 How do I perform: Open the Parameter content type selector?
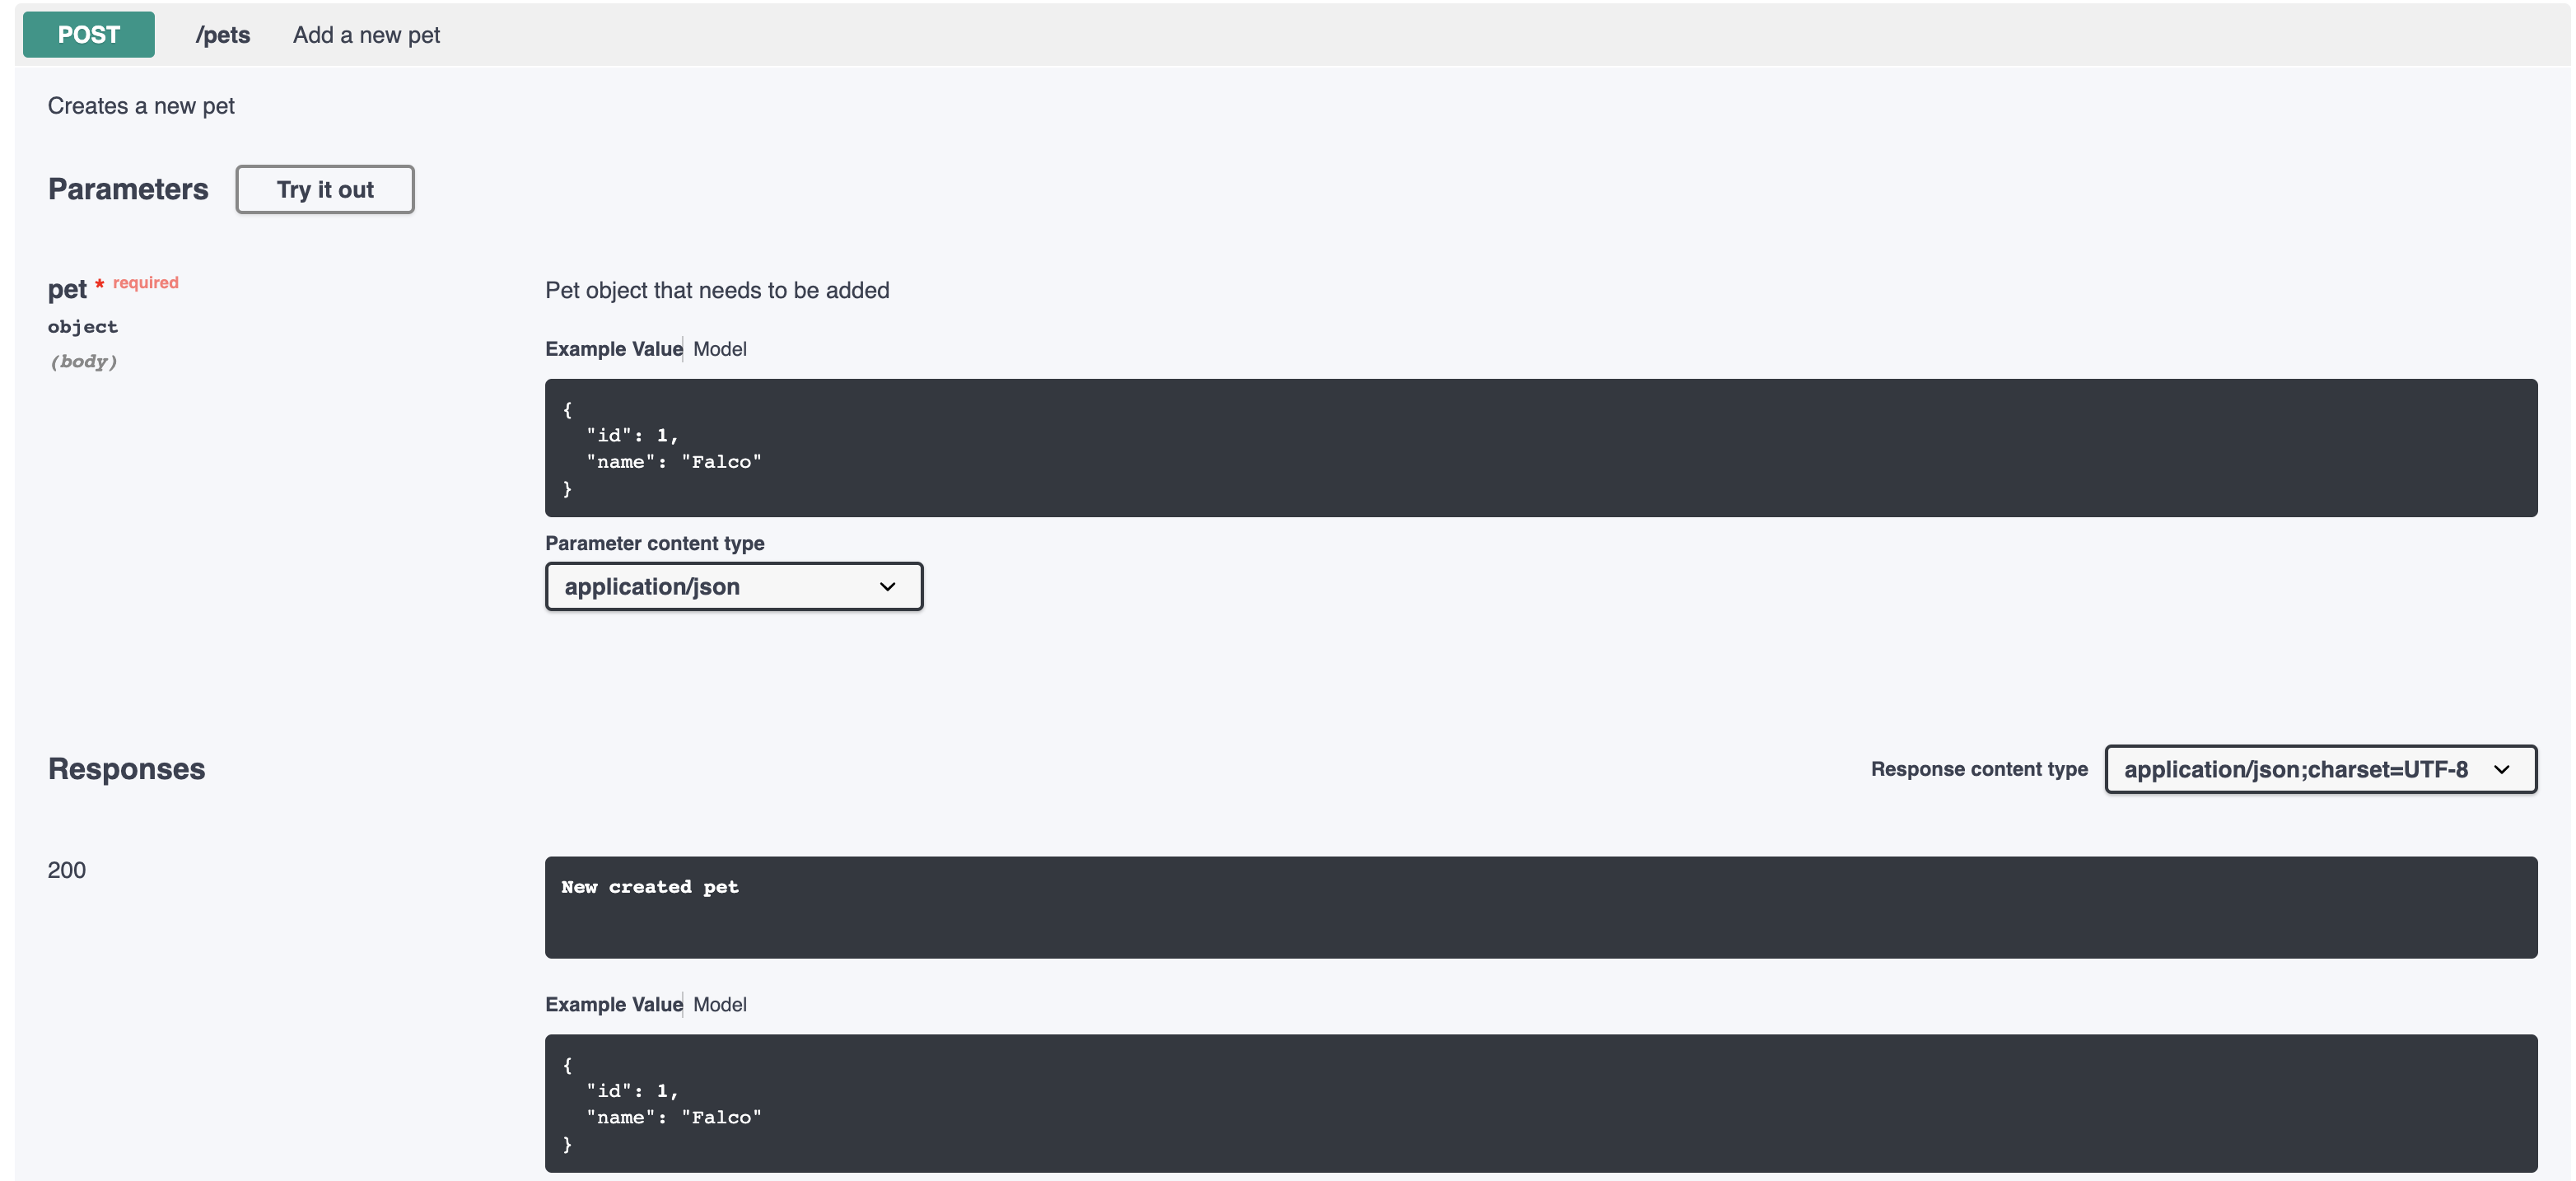(733, 587)
